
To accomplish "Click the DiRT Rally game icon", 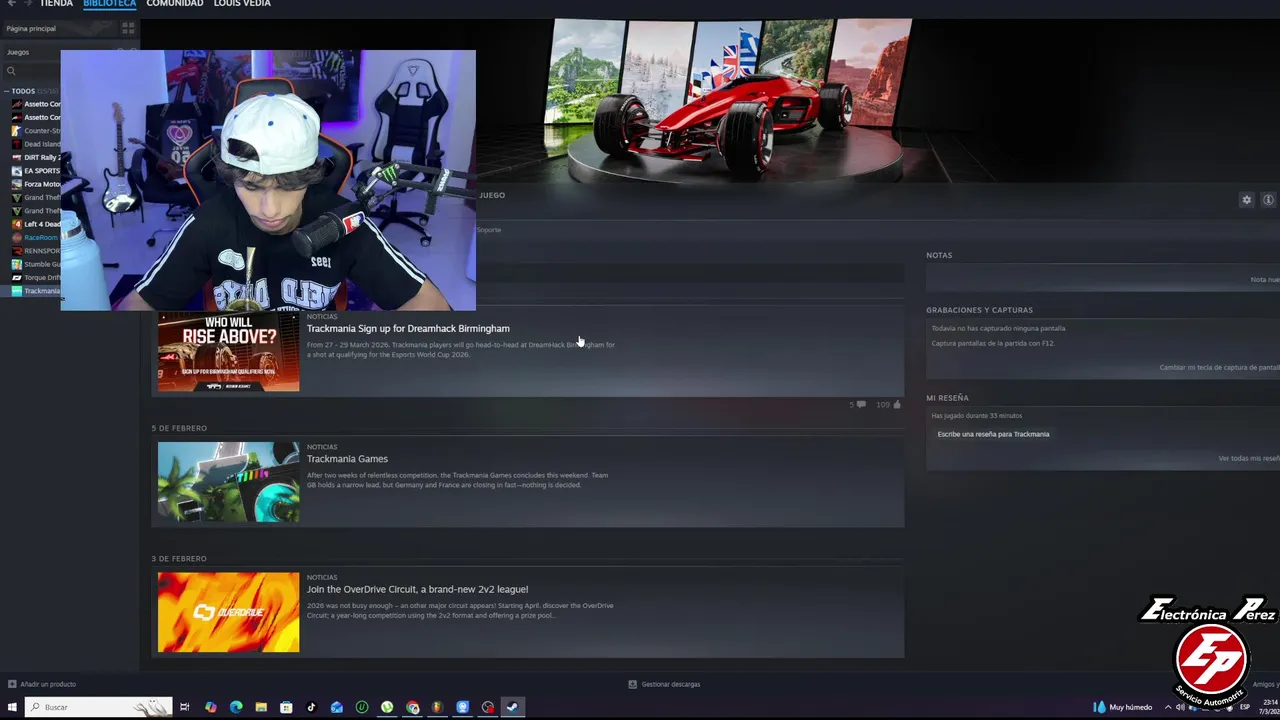I will point(16,157).
